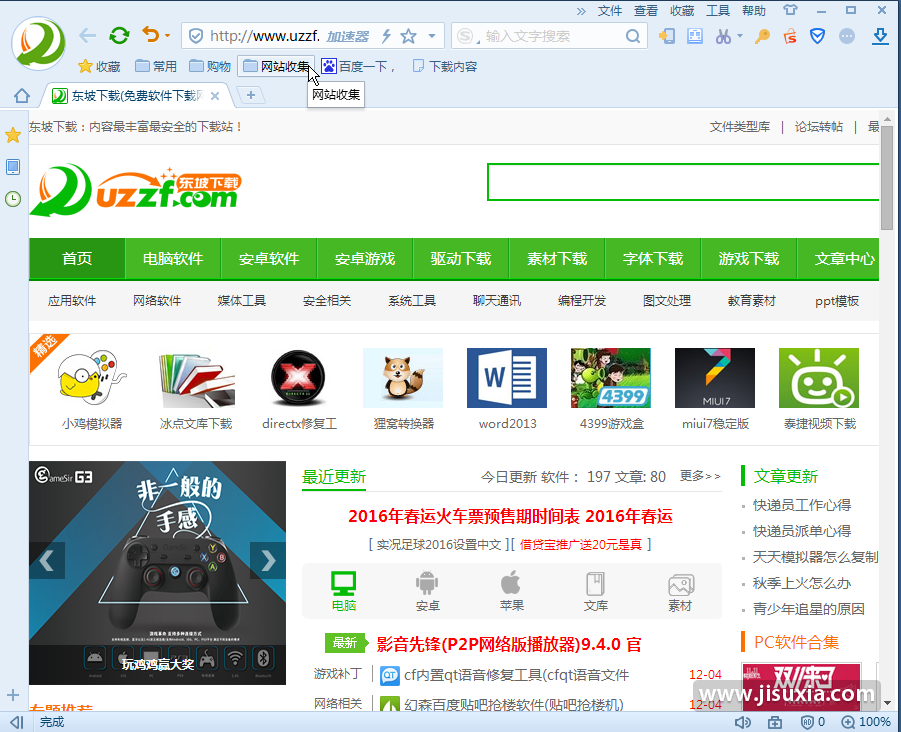Open dropdown next to undo icon
Image resolution: width=901 pixels, height=732 pixels.
tap(167, 36)
